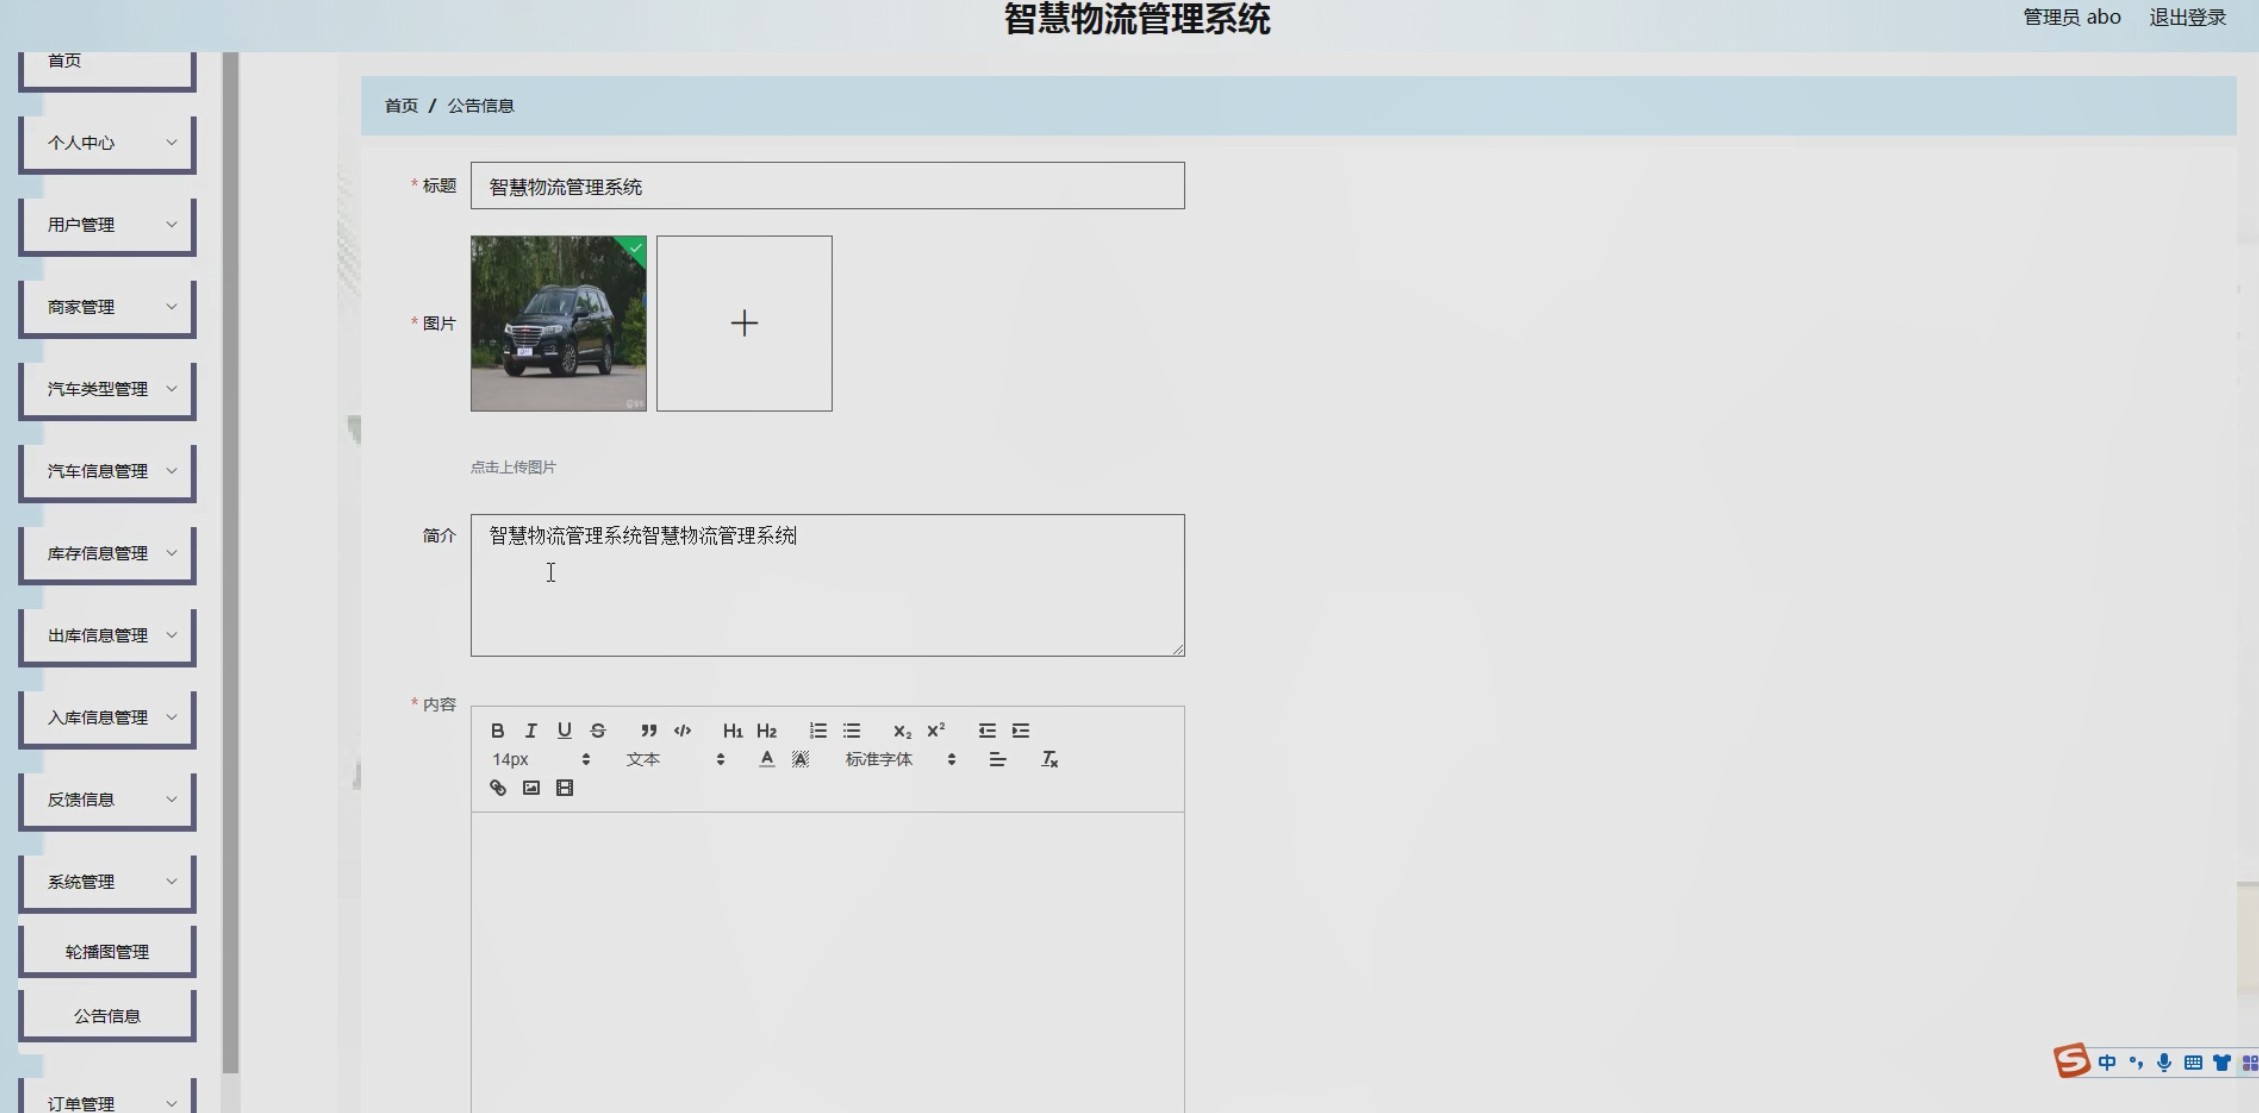Expand the 汽车信息管理 sidebar menu
The height and width of the screenshot is (1113, 2259).
pos(107,471)
